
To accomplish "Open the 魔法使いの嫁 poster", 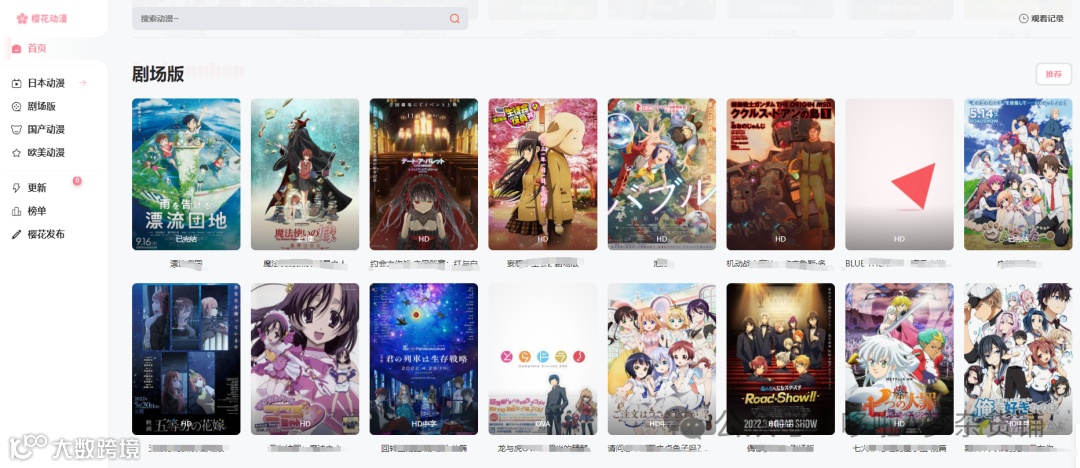I will click(x=305, y=174).
